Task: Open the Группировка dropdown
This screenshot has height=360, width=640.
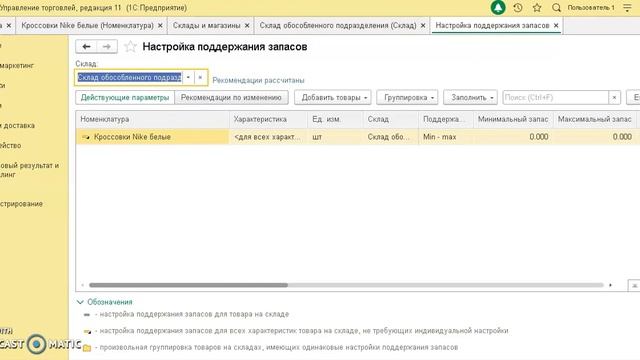Action: 407,98
